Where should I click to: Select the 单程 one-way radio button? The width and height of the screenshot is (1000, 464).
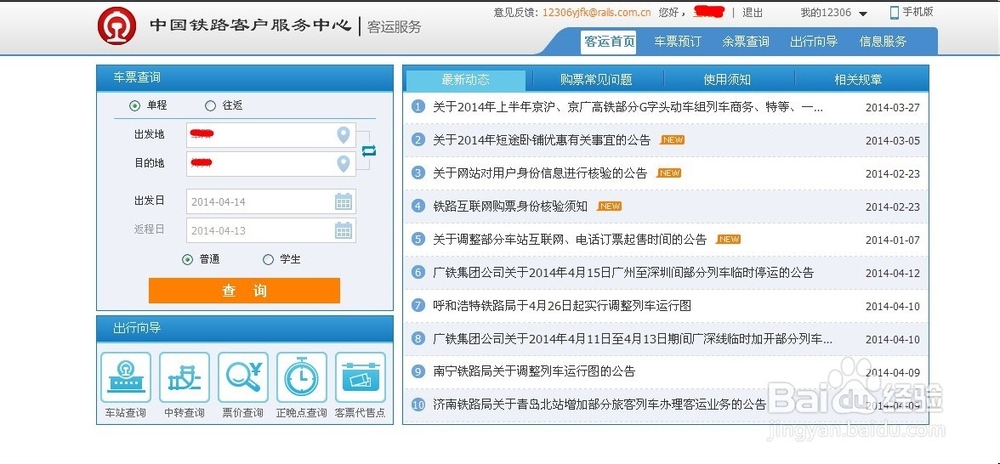(x=135, y=106)
